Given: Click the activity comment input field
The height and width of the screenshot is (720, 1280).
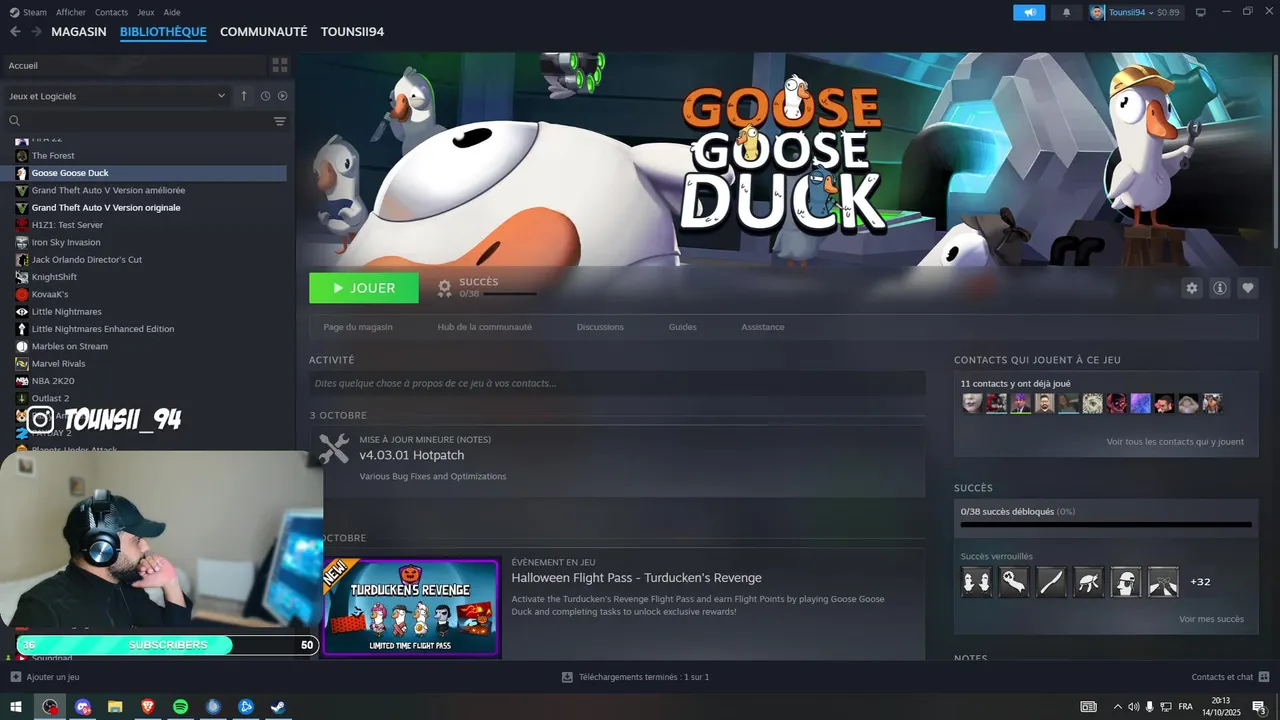Looking at the screenshot, I should pyautogui.click(x=617, y=383).
